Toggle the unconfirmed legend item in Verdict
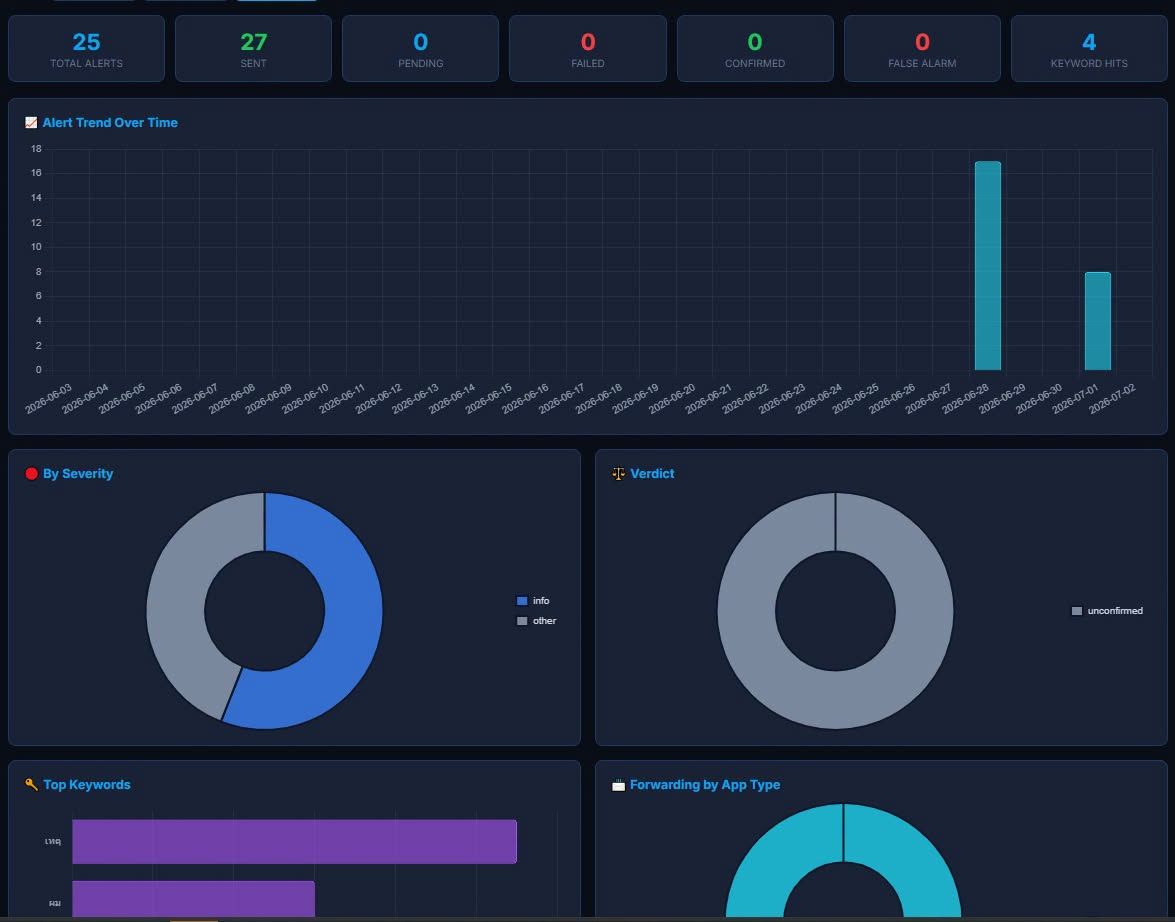Image resolution: width=1175 pixels, height=922 pixels. tap(1107, 611)
